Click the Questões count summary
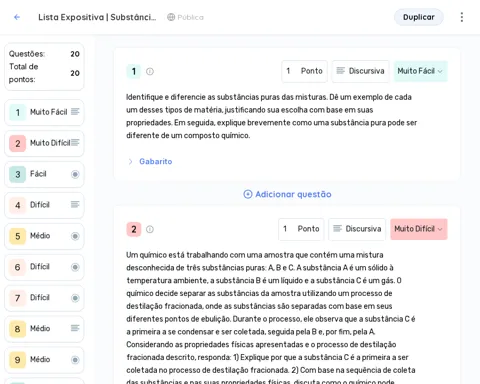 point(44,54)
